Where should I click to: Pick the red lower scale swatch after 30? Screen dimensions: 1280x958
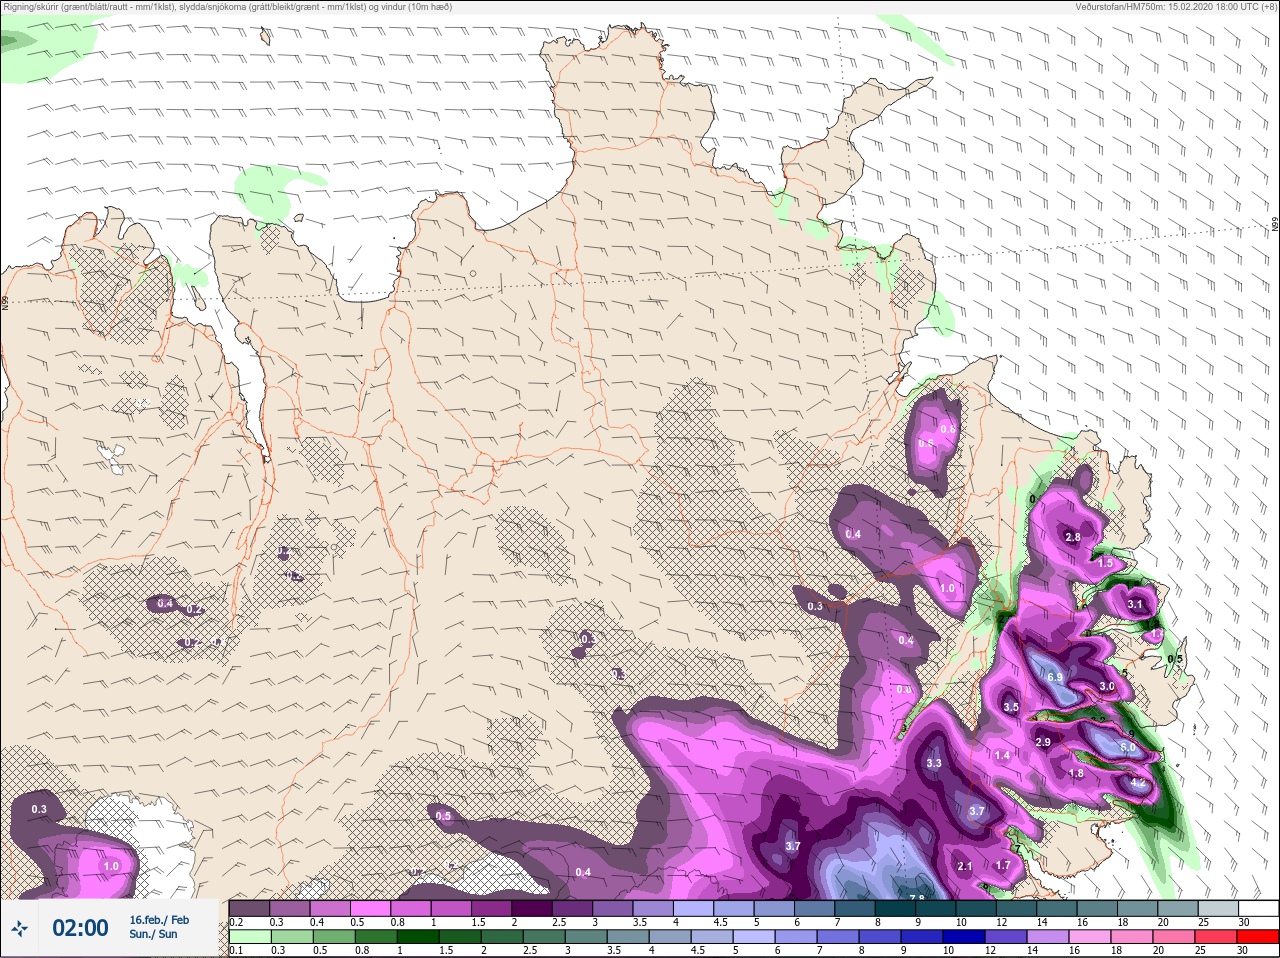click(1258, 937)
